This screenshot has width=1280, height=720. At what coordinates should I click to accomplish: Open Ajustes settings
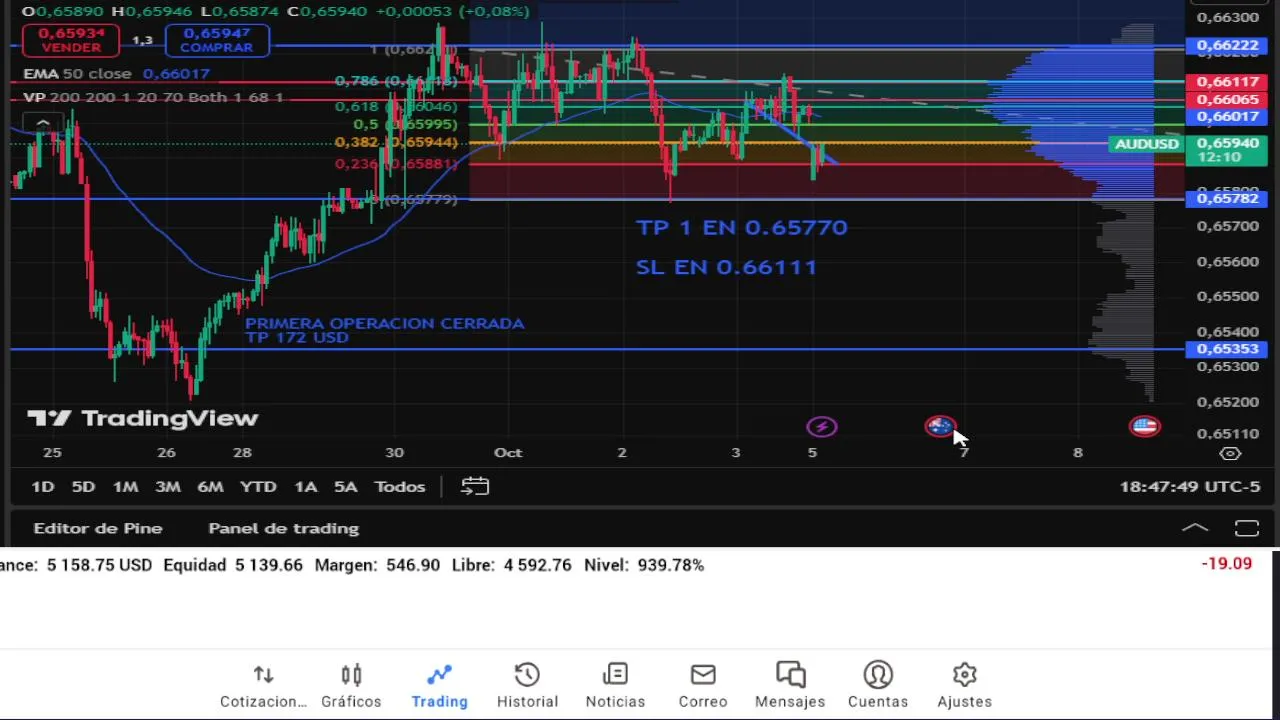pos(964,686)
